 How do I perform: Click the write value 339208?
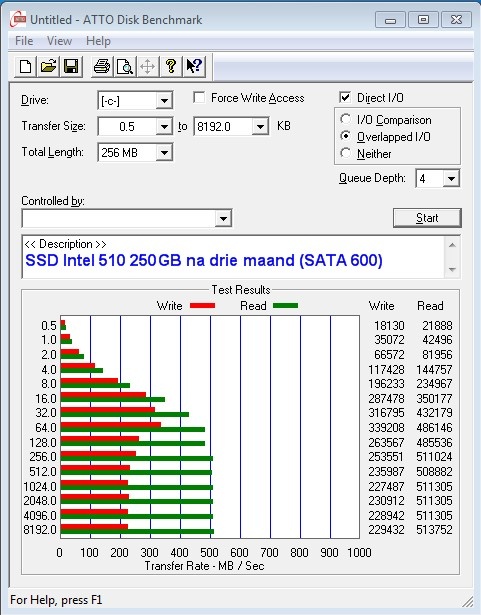point(386,428)
